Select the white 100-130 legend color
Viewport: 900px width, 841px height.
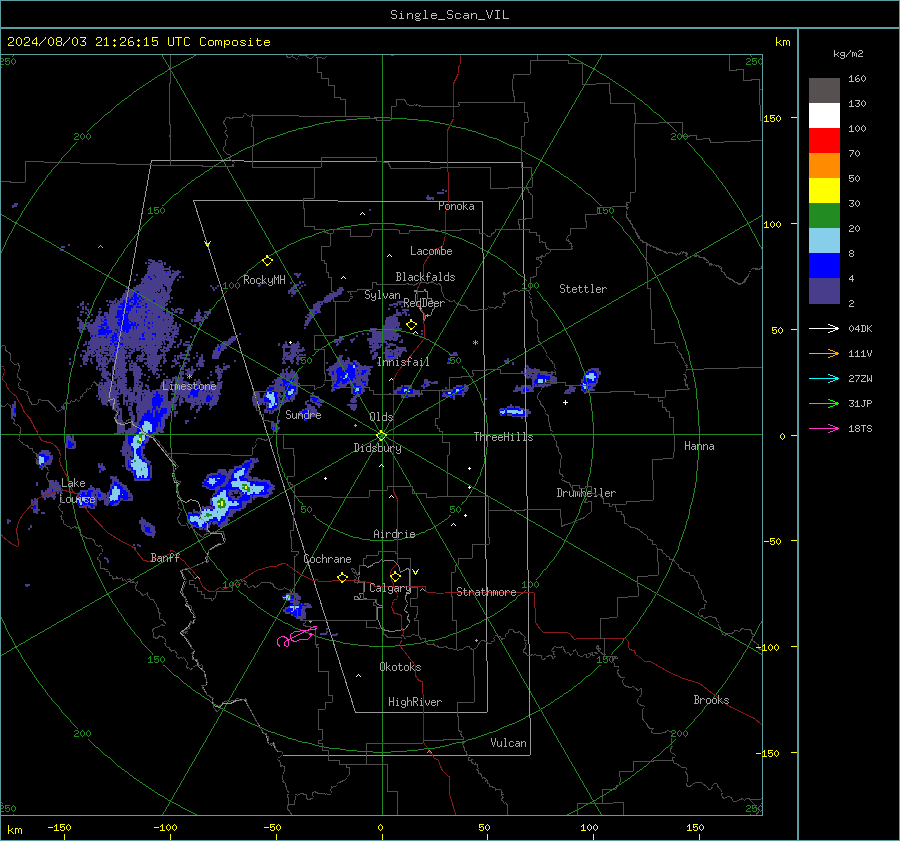824,116
